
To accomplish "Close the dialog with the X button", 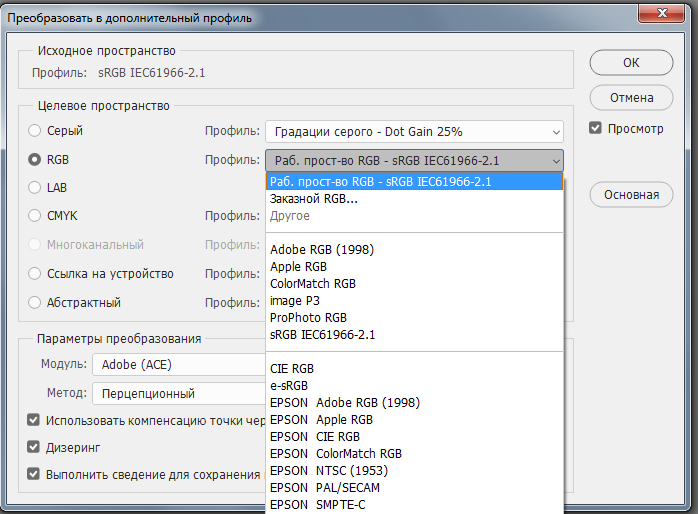I will click(661, 12).
